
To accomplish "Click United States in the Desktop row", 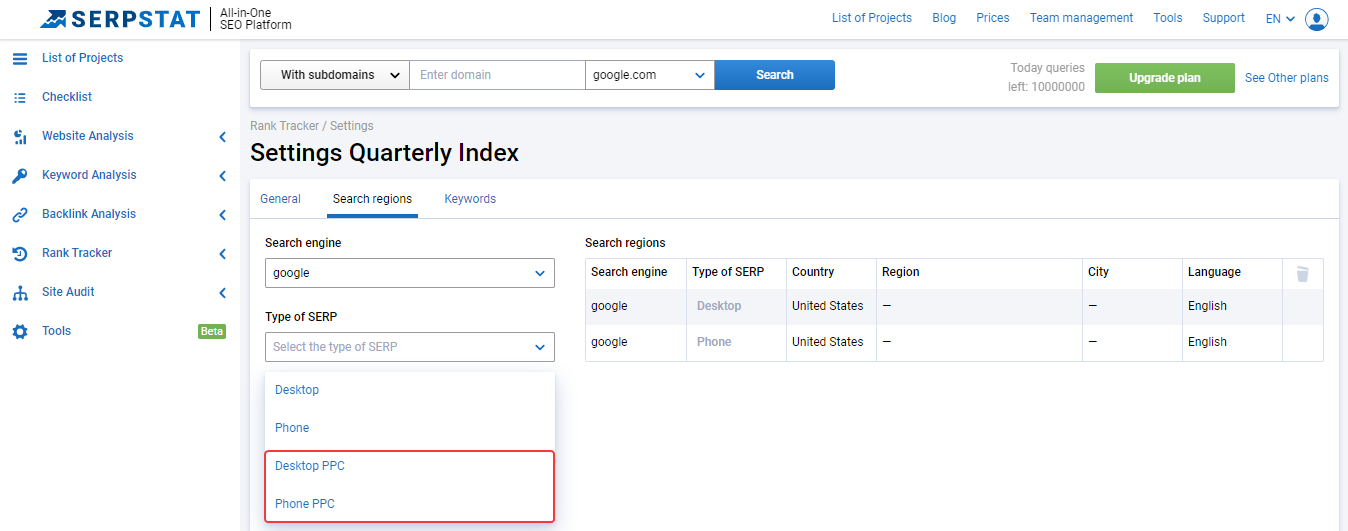I will click(x=827, y=306).
